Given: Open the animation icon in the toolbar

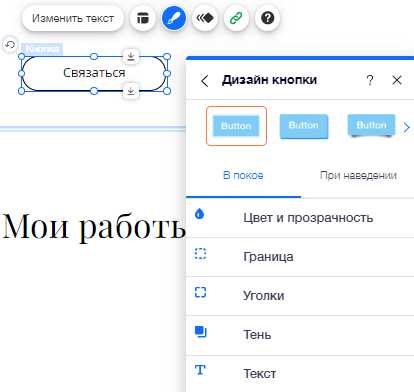Looking at the screenshot, I should 205,18.
